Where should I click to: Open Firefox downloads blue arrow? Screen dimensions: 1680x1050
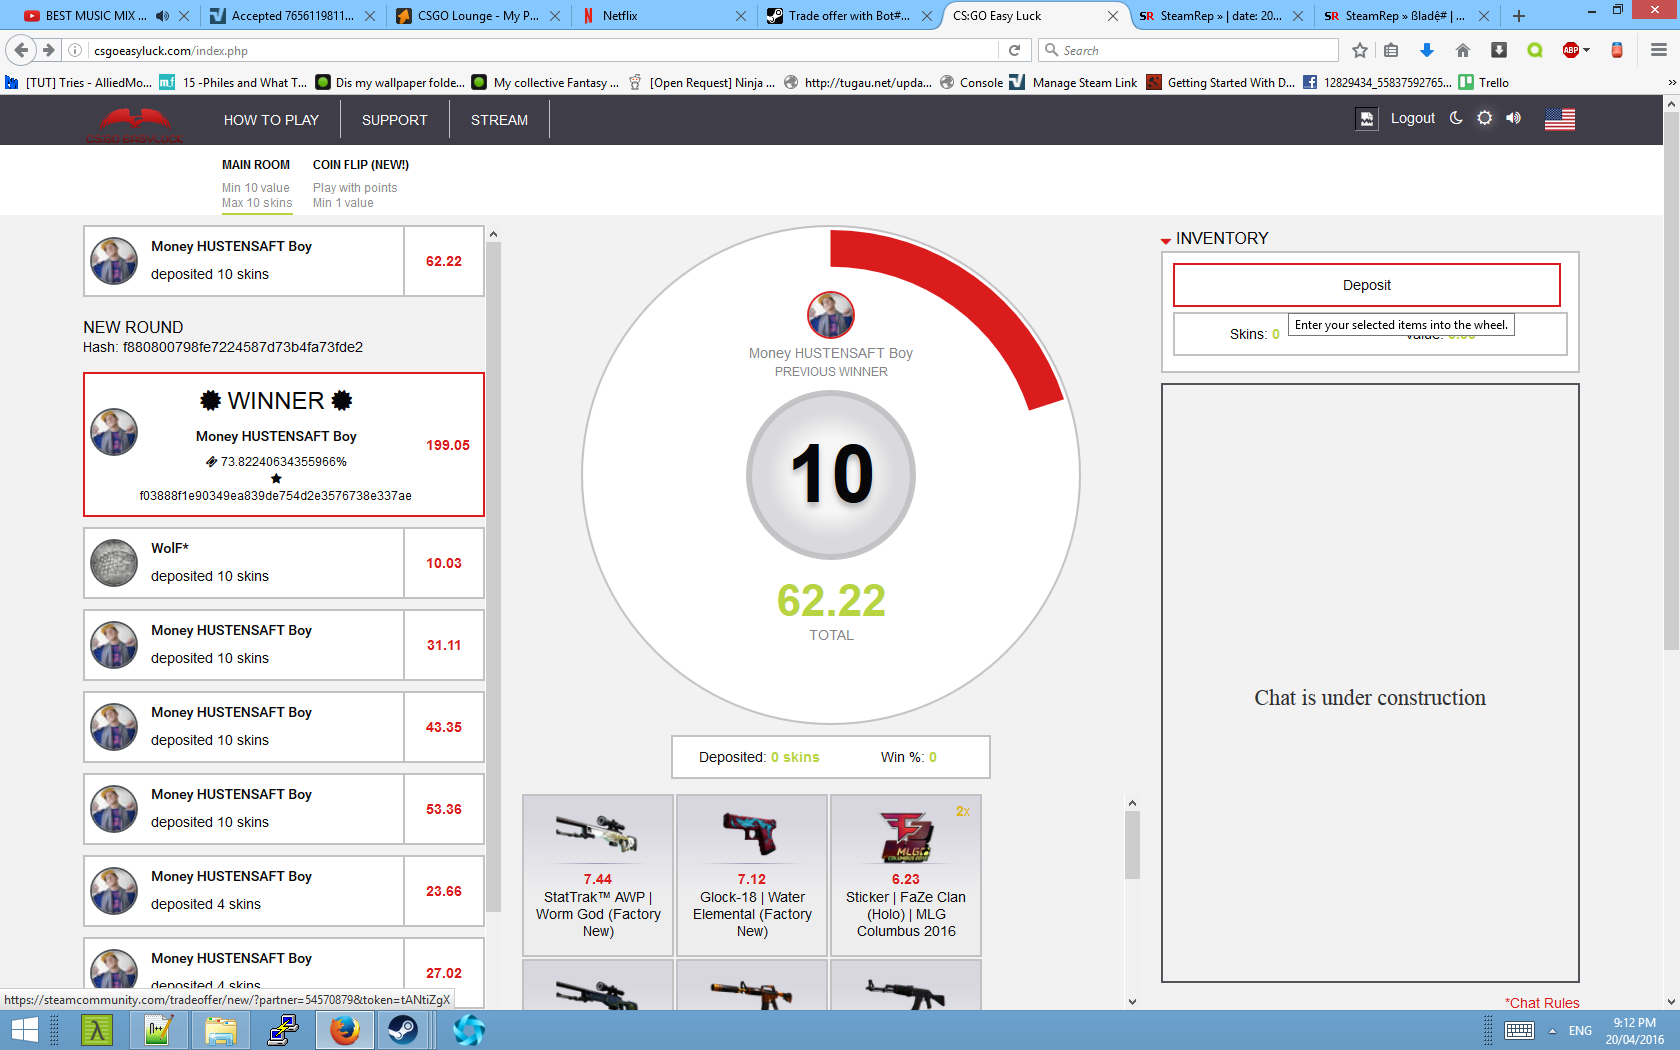click(1427, 50)
